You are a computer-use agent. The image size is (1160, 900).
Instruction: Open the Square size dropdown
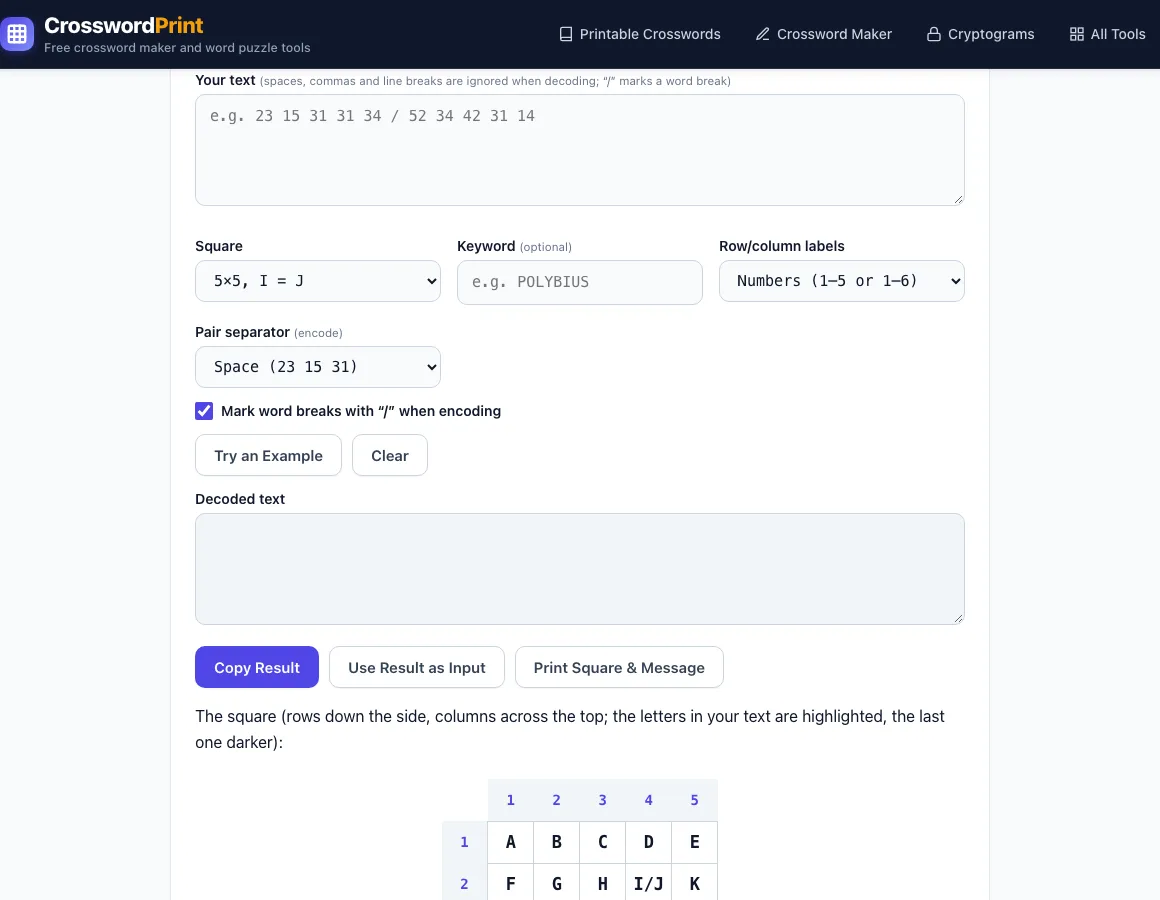coord(318,281)
